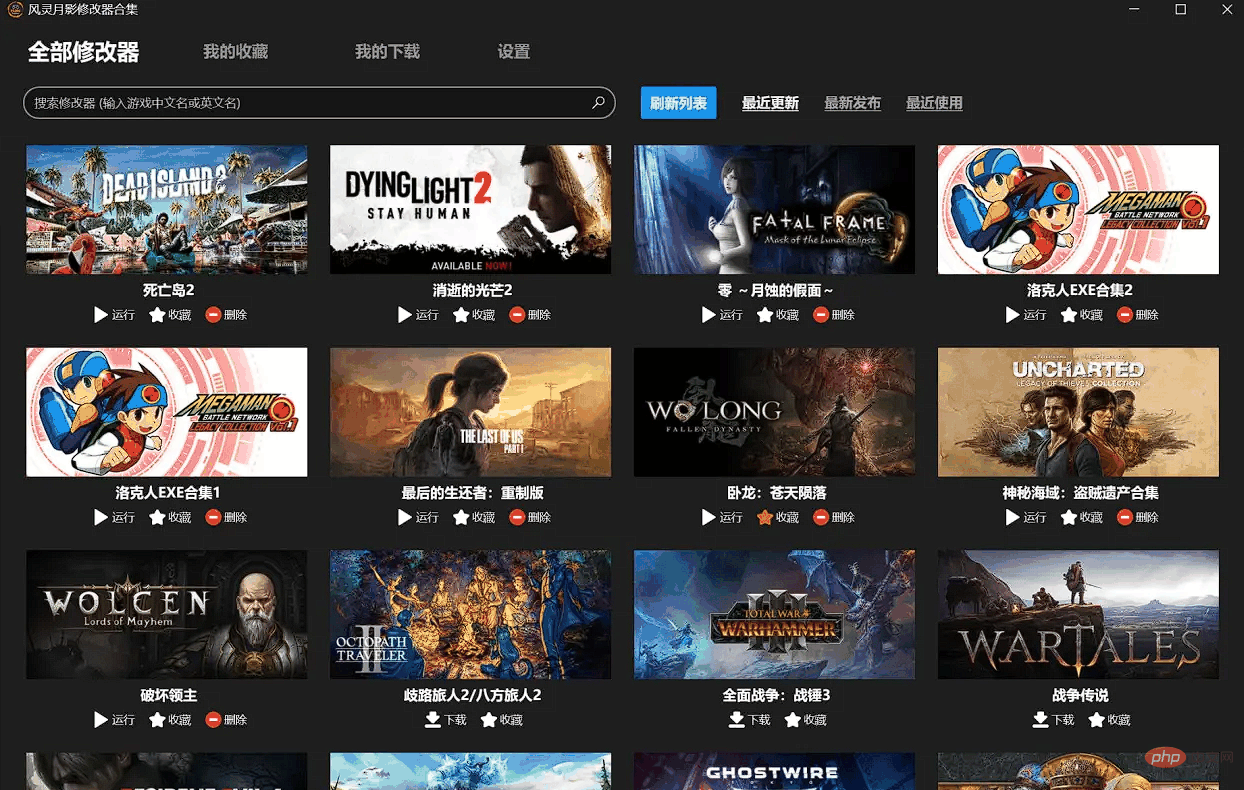Sort by 最新发布
Viewport: 1244px width, 790px height.
[x=852, y=103]
